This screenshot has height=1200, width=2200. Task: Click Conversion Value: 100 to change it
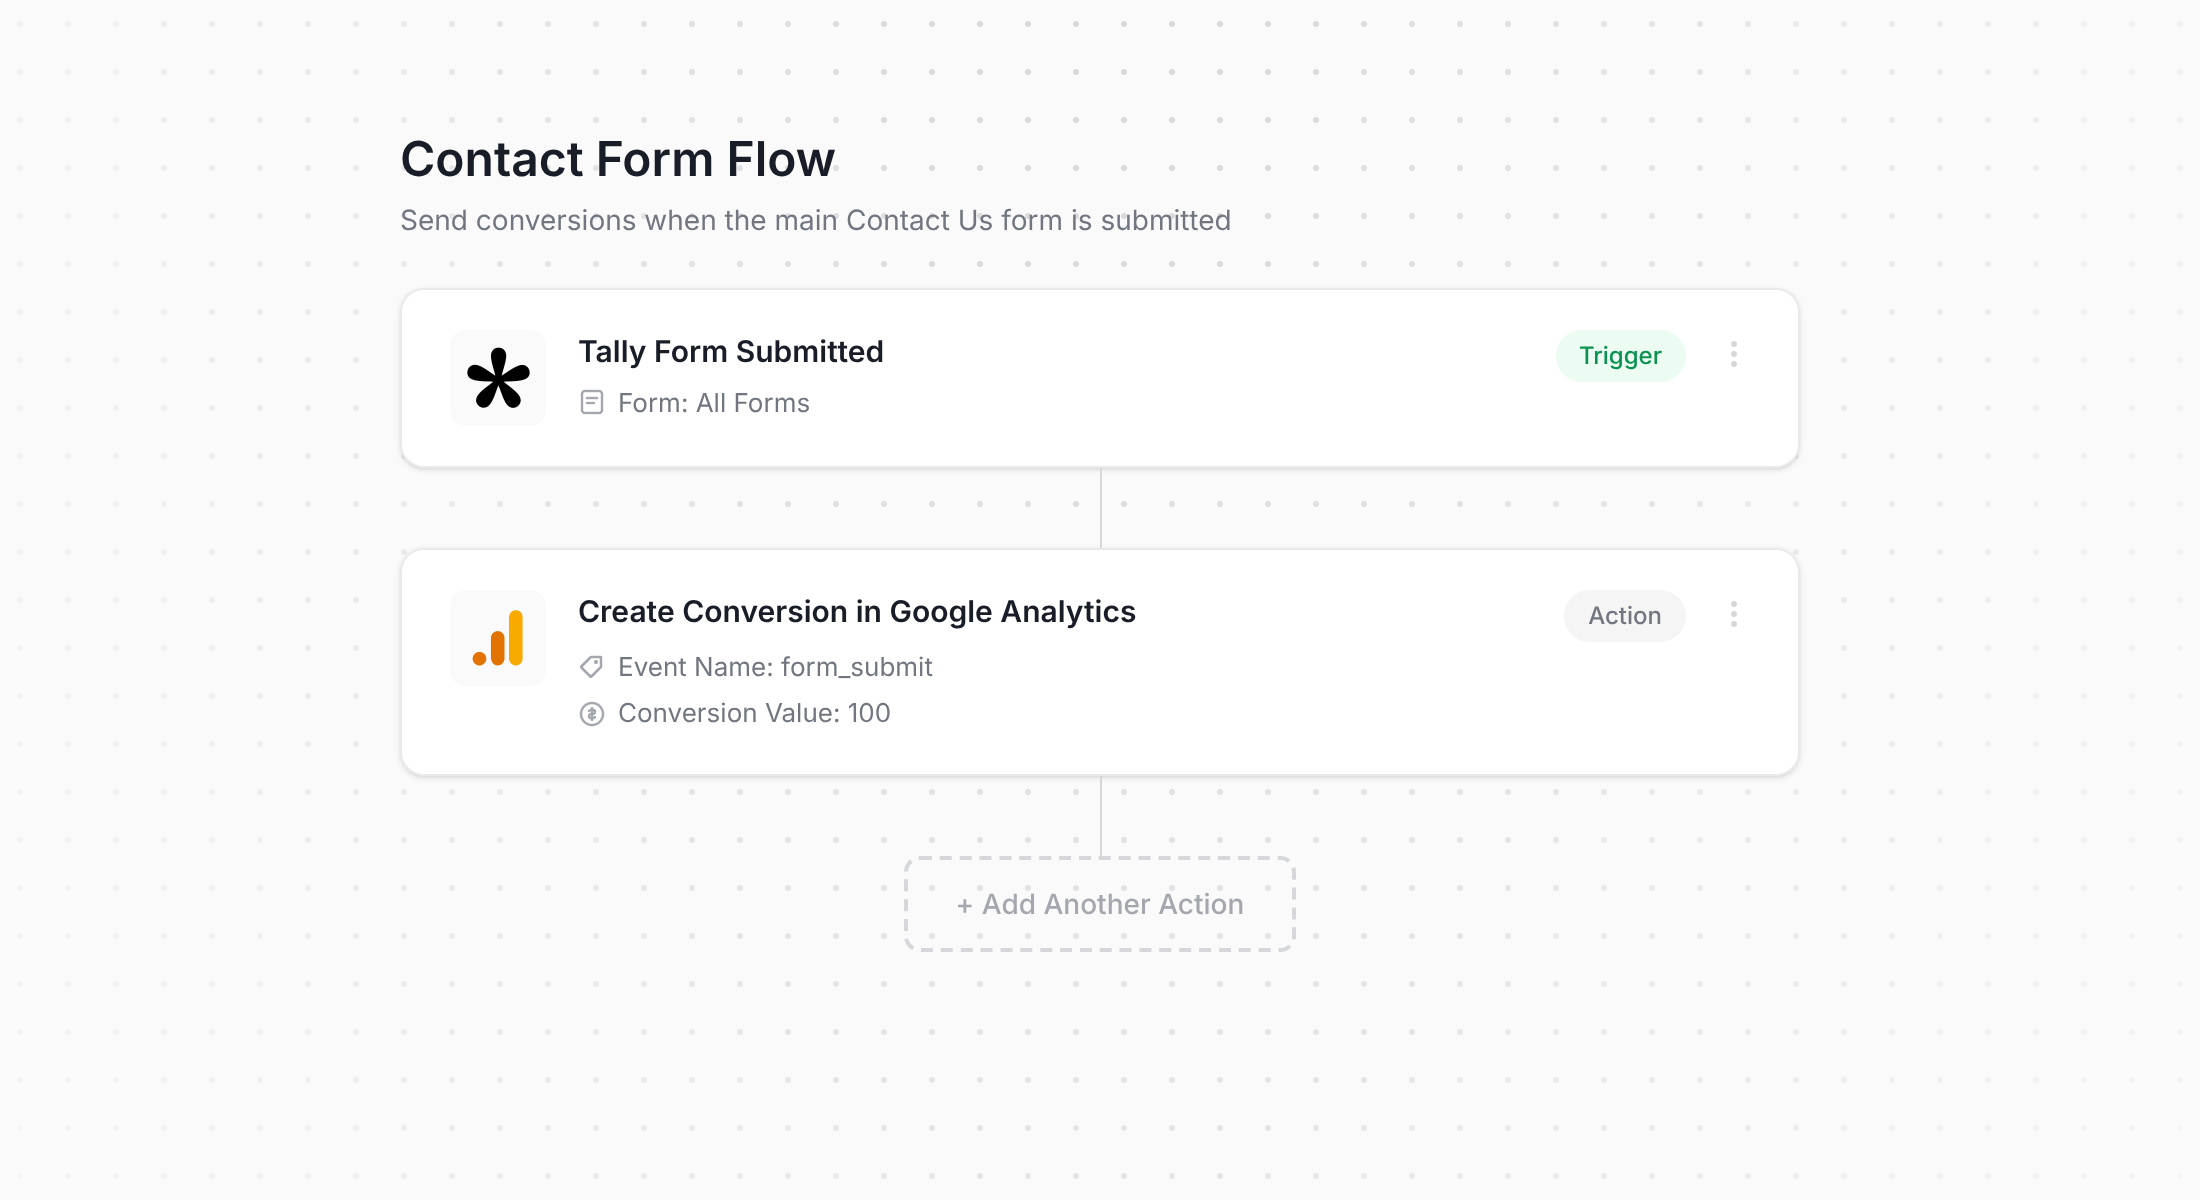tap(754, 713)
